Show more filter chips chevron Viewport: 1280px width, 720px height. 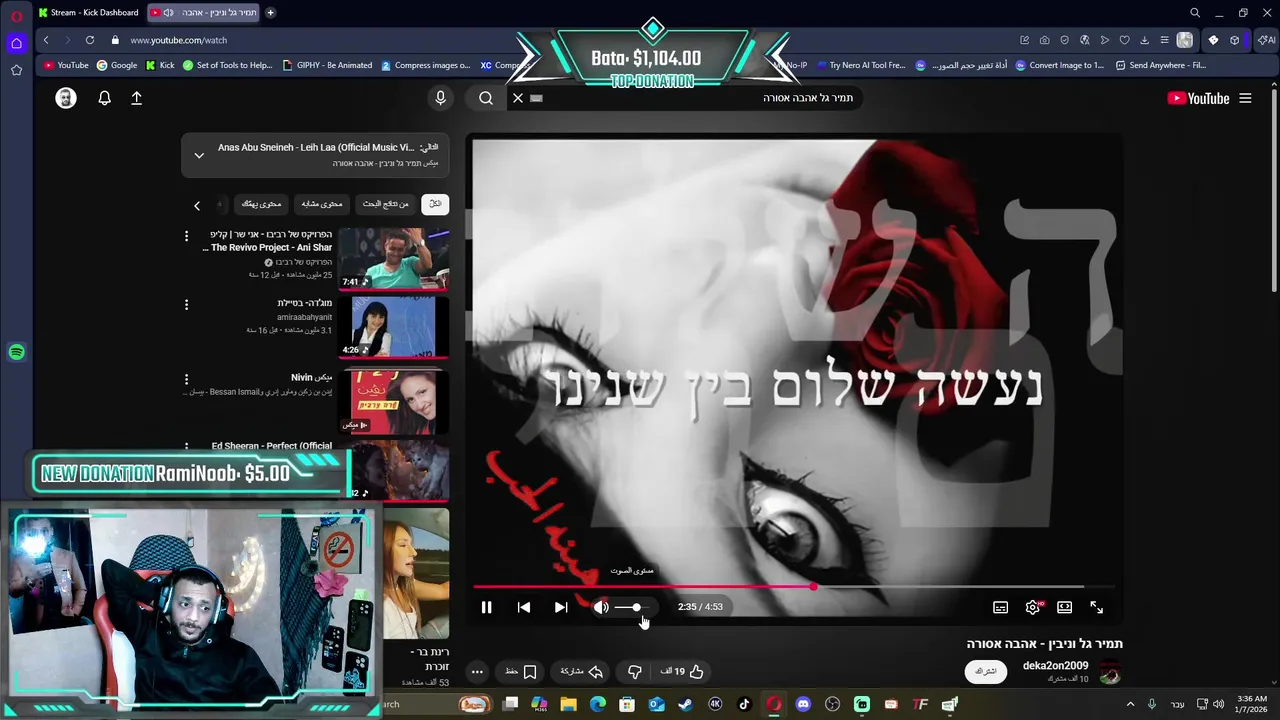(x=197, y=205)
